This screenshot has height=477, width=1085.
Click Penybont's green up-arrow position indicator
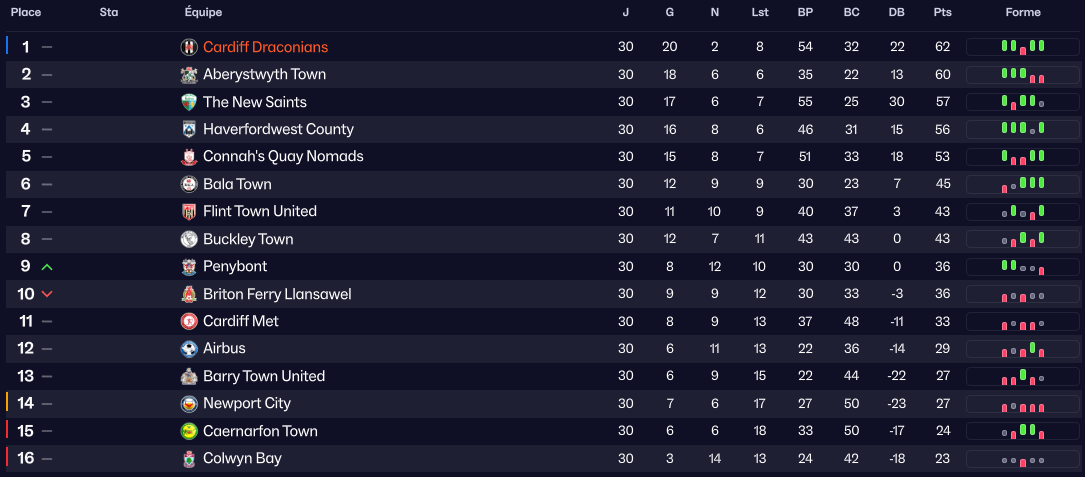47,267
